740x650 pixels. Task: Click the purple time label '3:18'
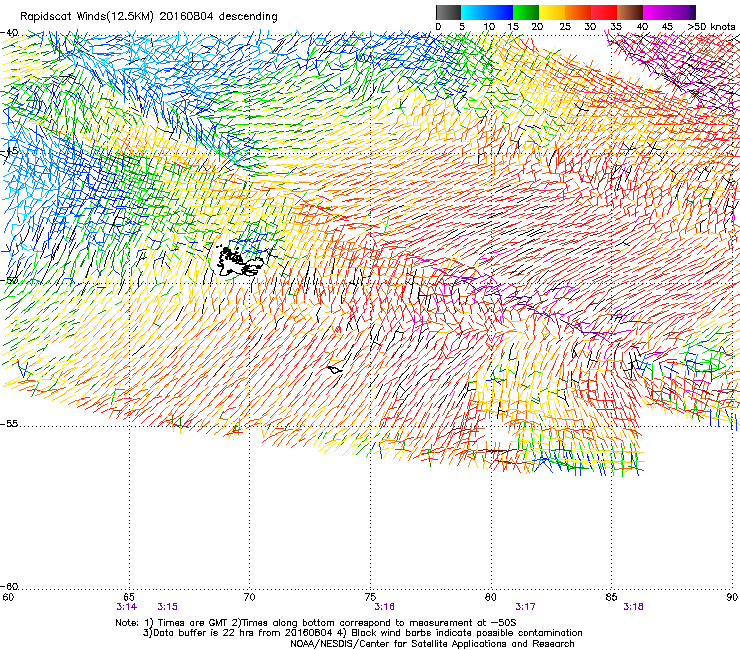click(x=633, y=607)
